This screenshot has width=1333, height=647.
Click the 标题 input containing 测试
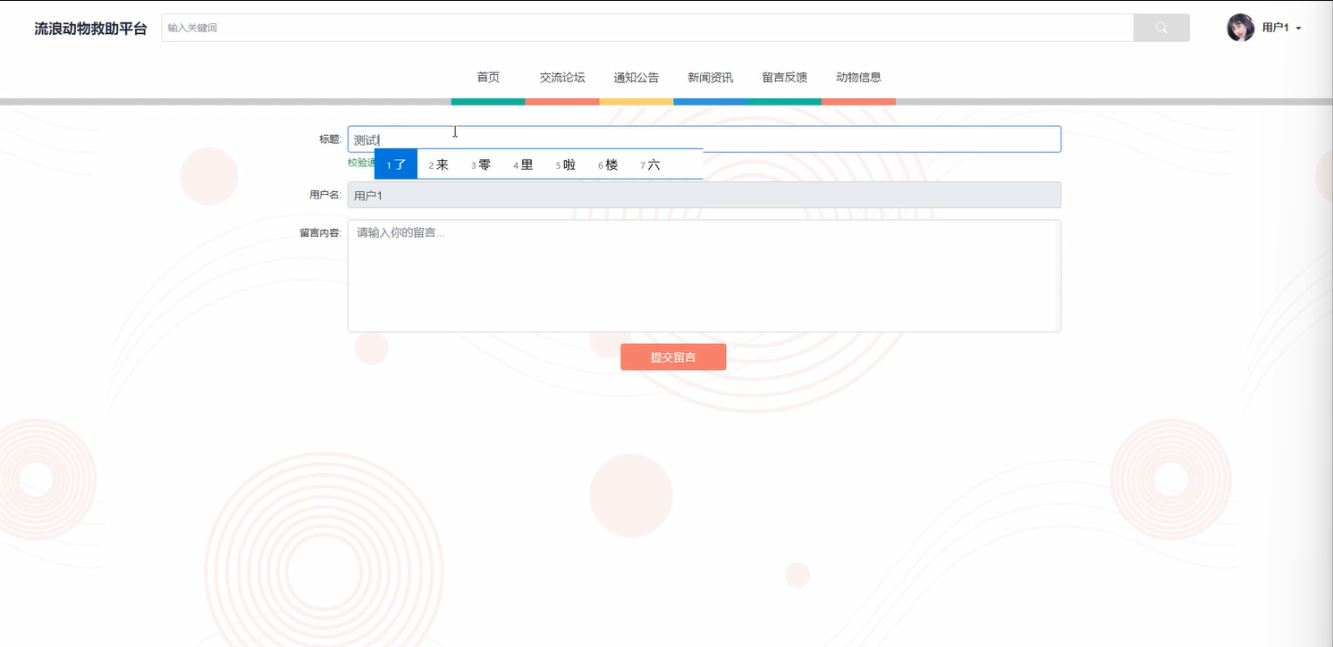tap(704, 139)
